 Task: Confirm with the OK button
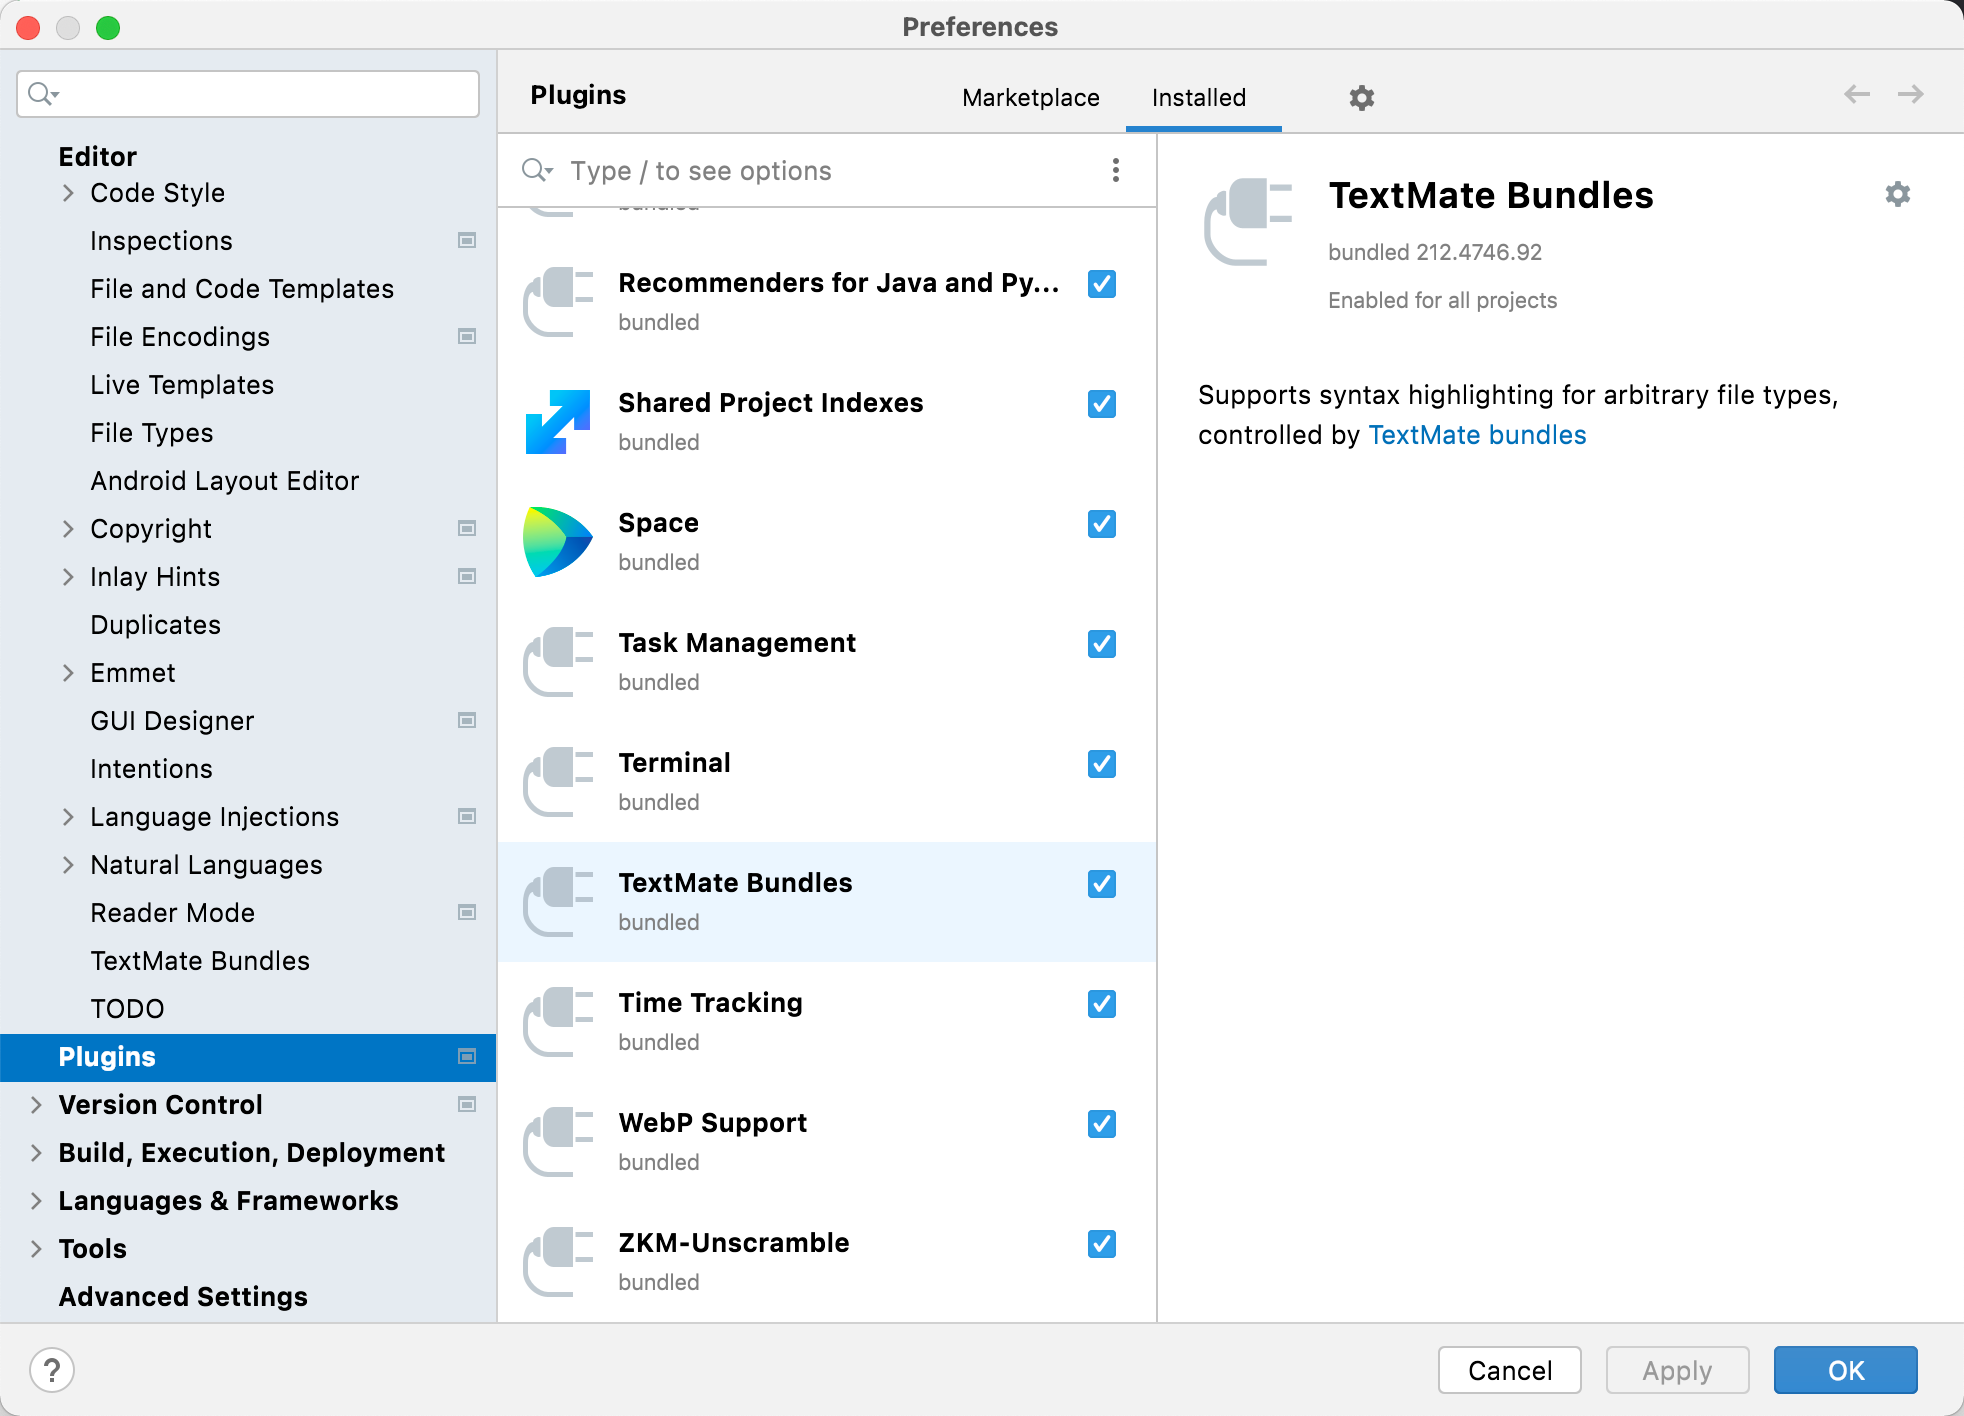coord(1846,1370)
